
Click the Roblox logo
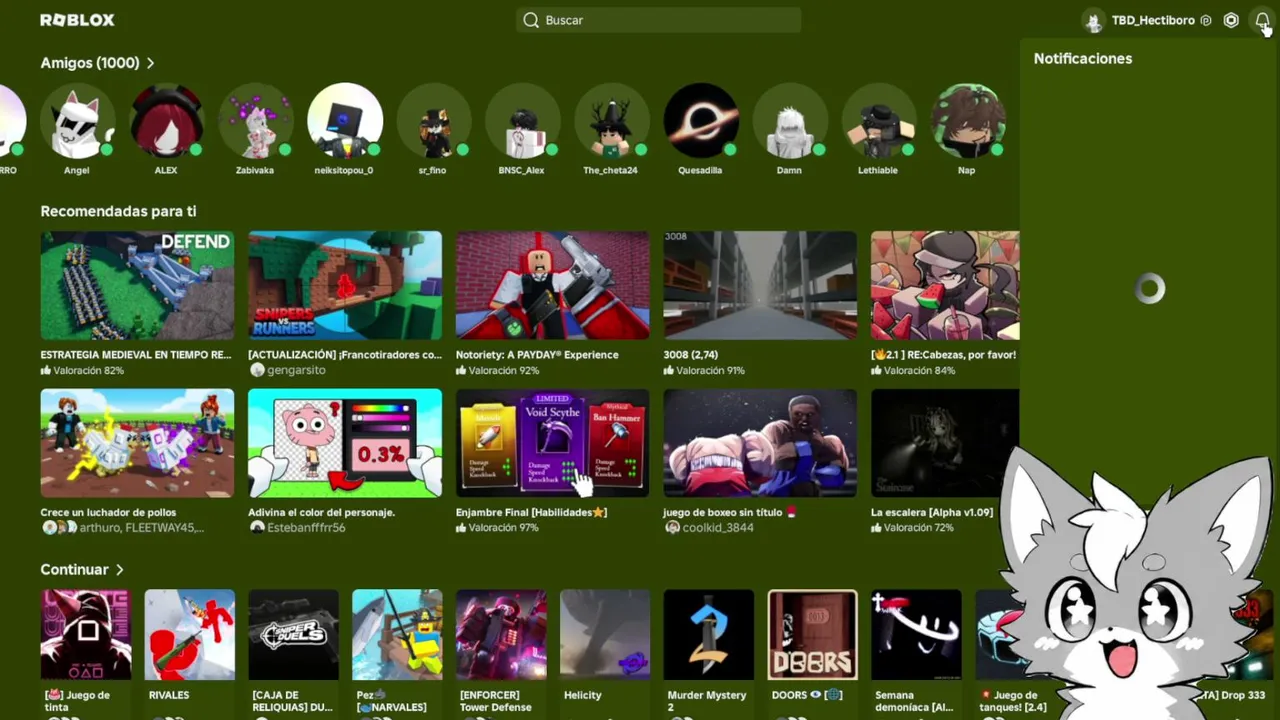(77, 20)
